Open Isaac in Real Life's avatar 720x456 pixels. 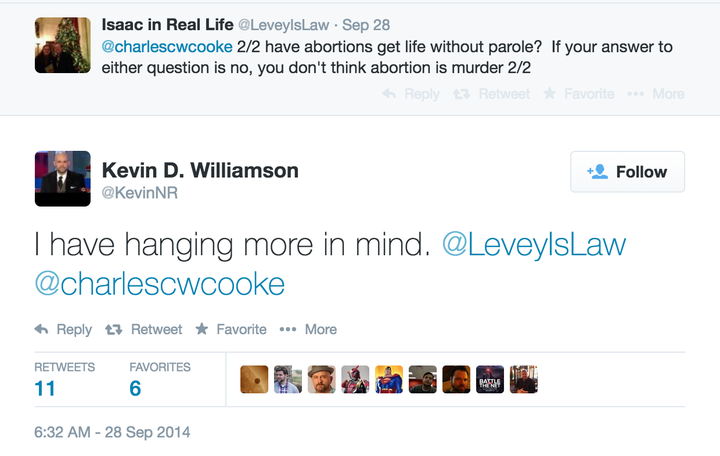[62, 45]
